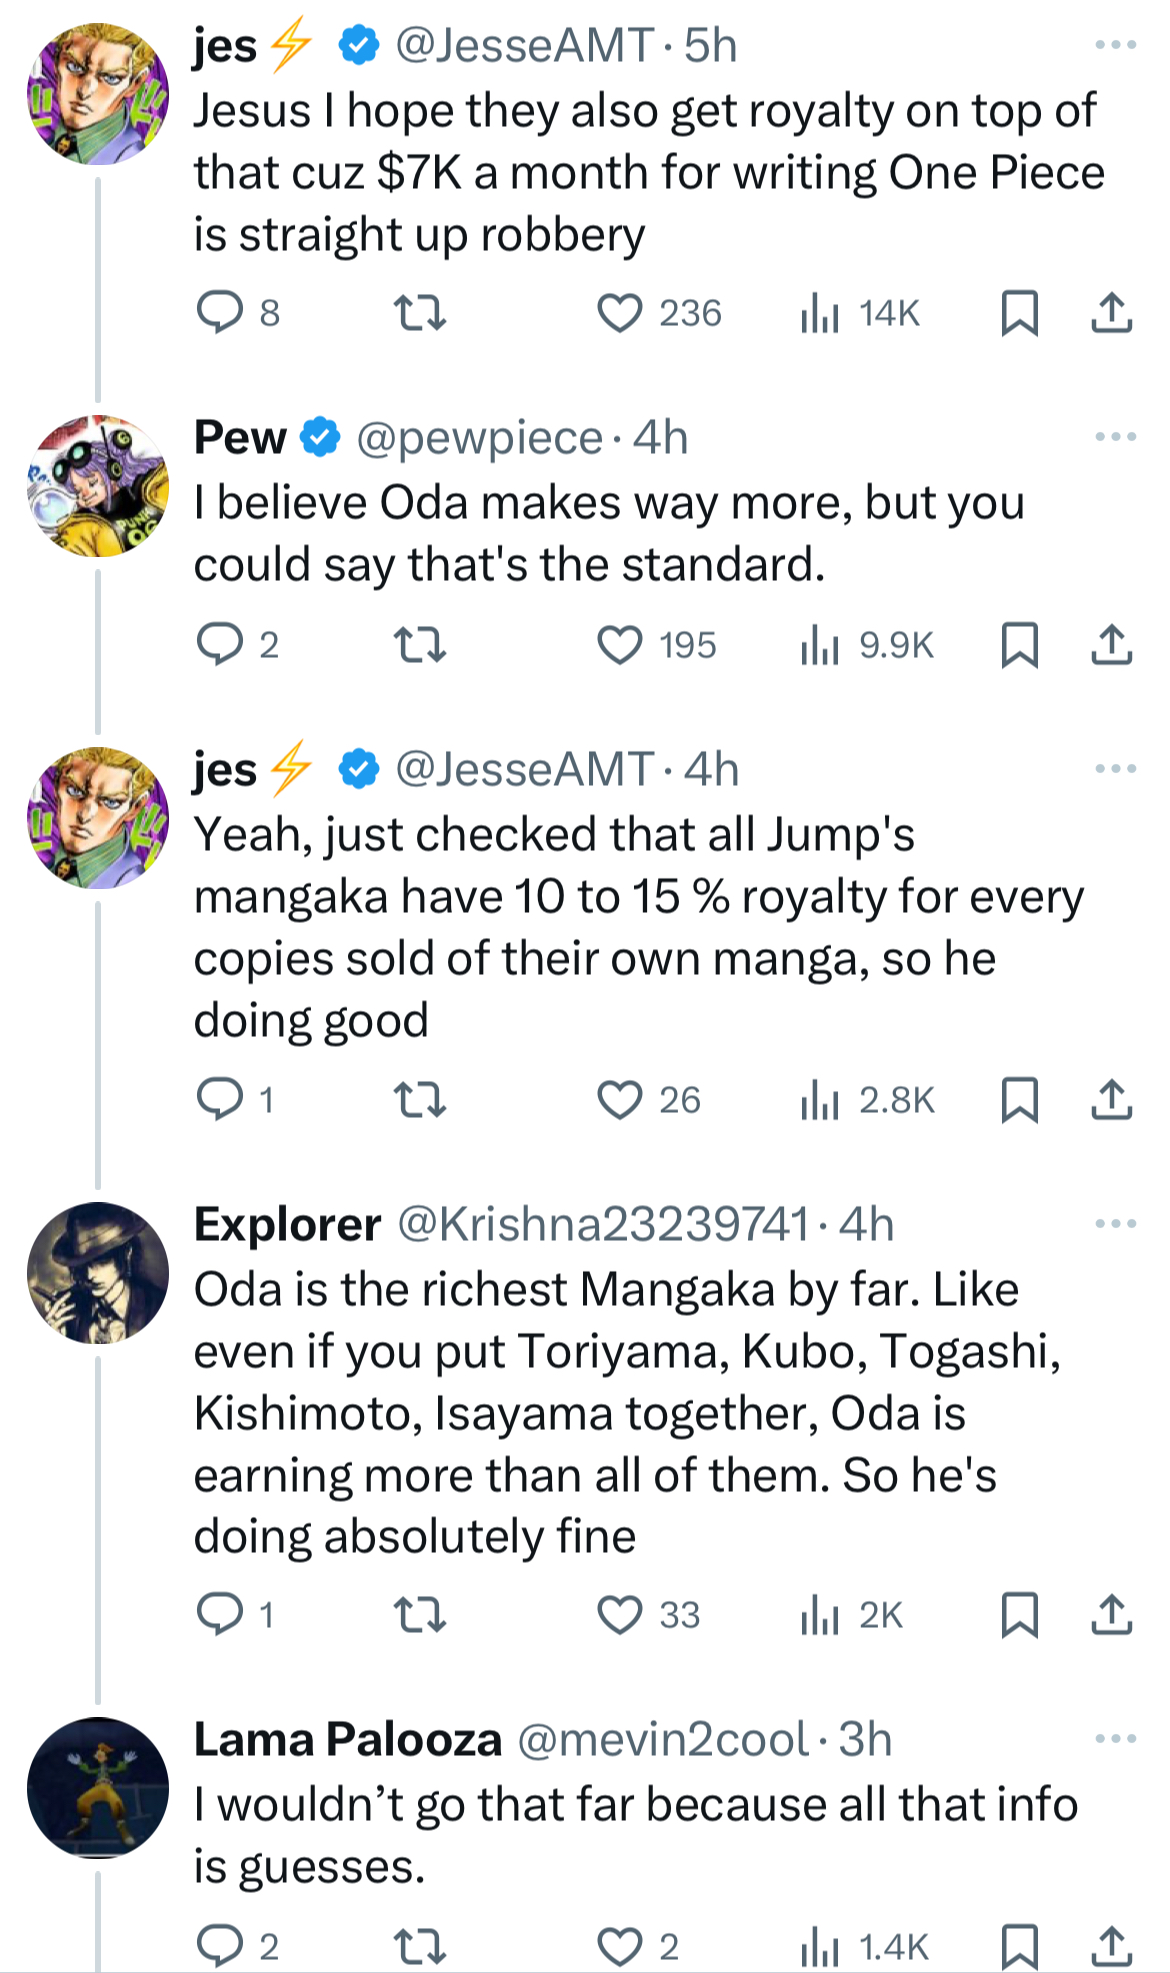1170x1973 pixels.
Task: Retweet jes's royalty percentage tweet
Action: tap(420, 1100)
